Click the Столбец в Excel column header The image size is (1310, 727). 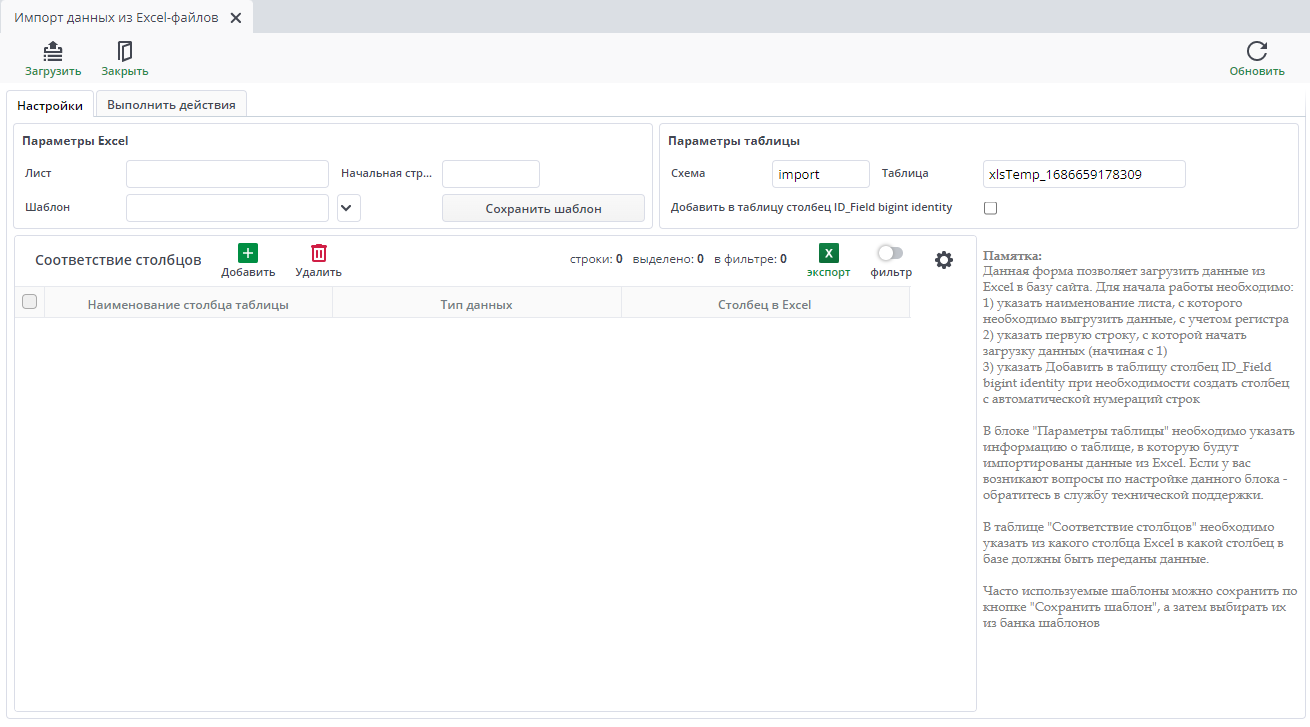765,304
